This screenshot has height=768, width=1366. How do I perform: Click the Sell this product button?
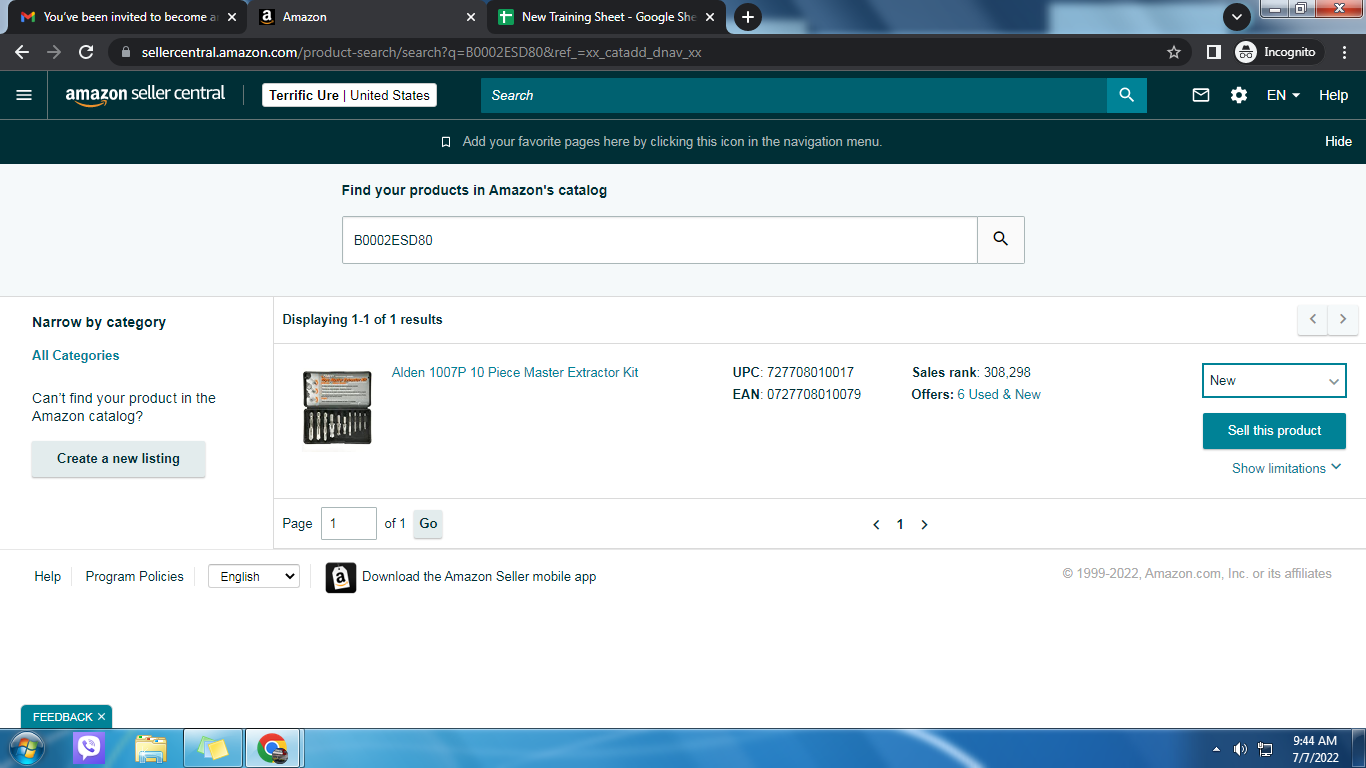tap(1274, 431)
